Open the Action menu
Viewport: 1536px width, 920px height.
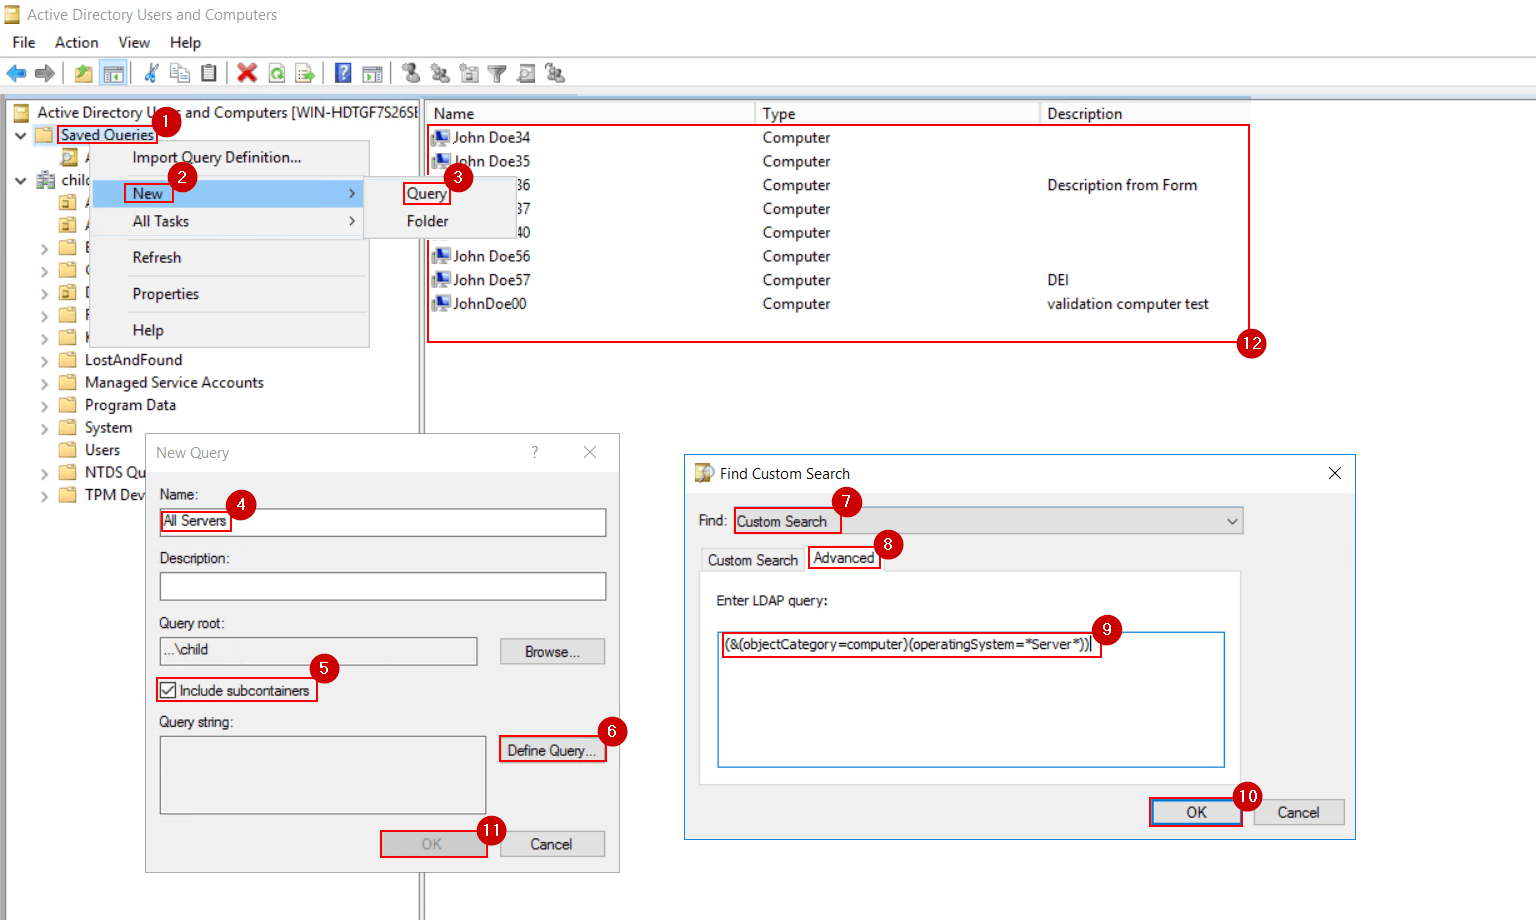[x=77, y=42]
